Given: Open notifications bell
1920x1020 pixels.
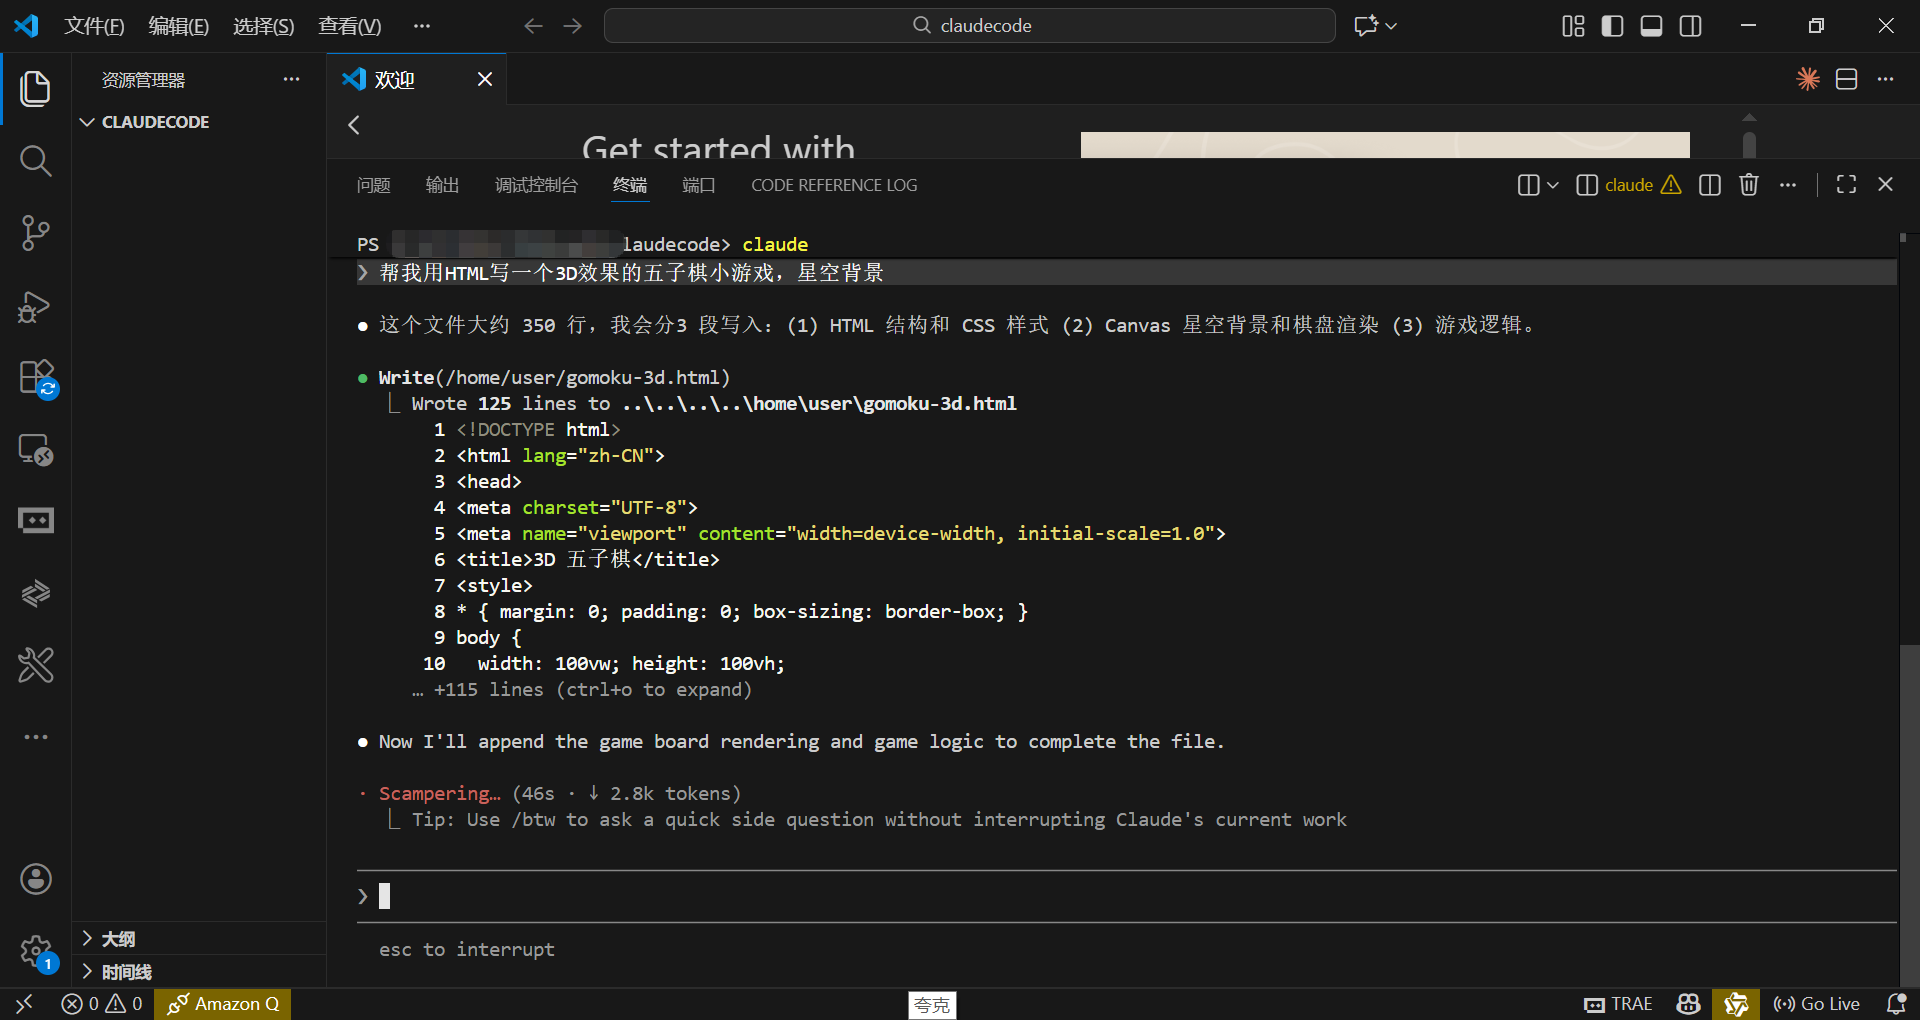Looking at the screenshot, I should point(1896,1004).
